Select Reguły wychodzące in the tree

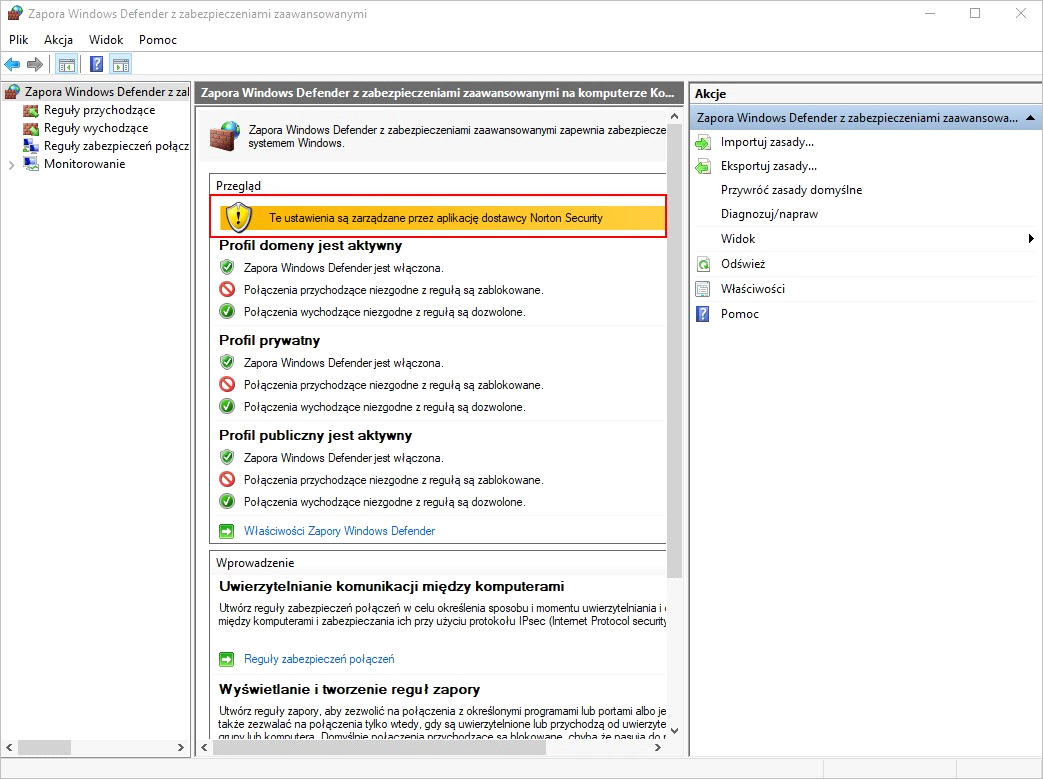pyautogui.click(x=96, y=128)
